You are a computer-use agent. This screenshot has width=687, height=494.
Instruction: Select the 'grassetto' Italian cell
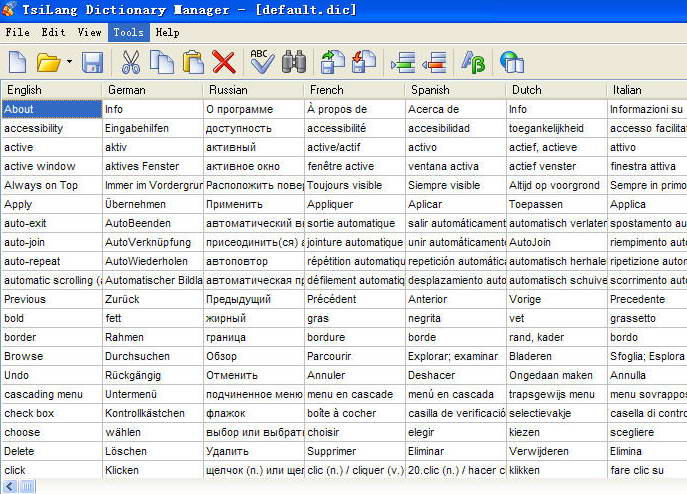[647, 318]
